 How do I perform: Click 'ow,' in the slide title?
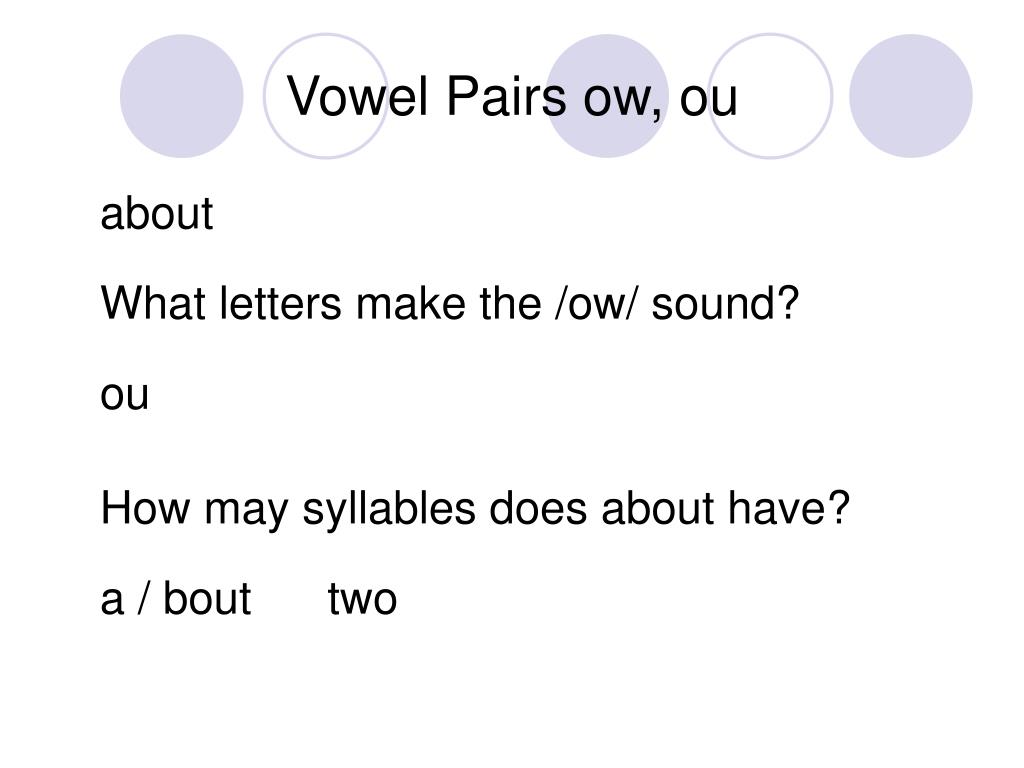coord(623,99)
